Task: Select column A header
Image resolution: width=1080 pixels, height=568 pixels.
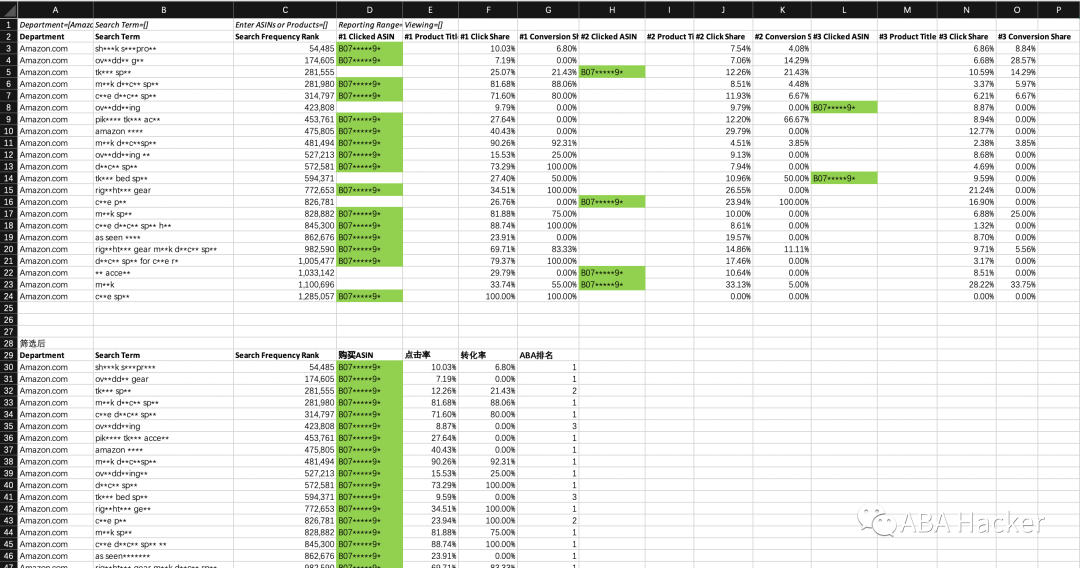Action: [55, 10]
